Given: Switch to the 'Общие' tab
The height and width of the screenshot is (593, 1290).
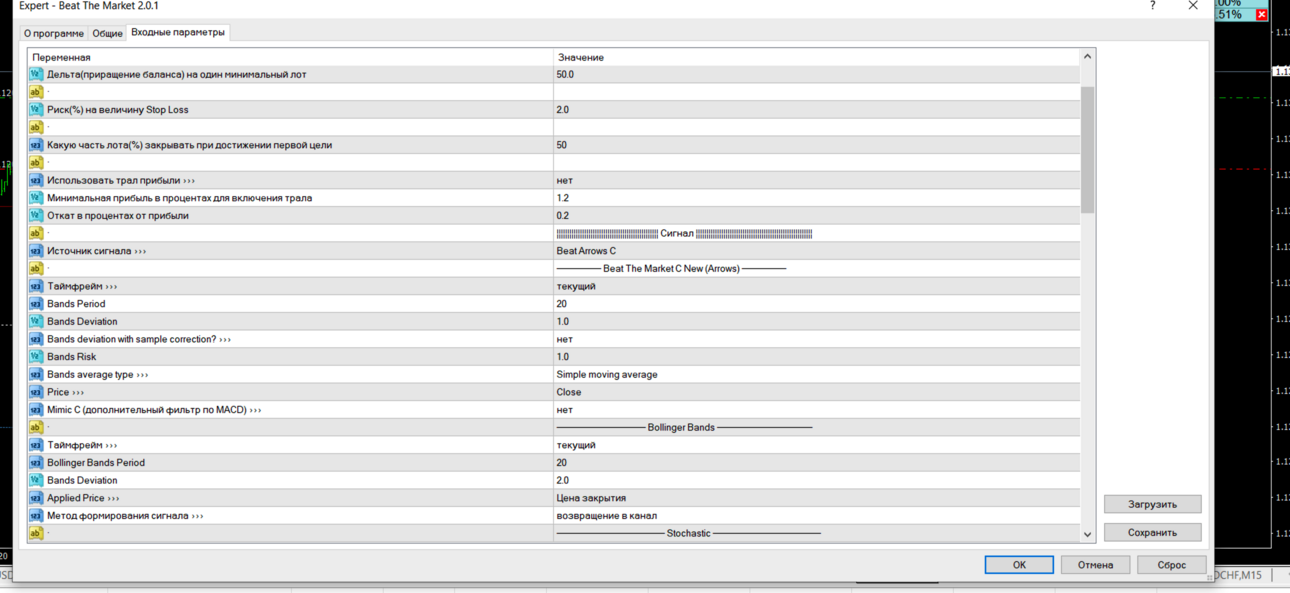Looking at the screenshot, I should coord(107,33).
